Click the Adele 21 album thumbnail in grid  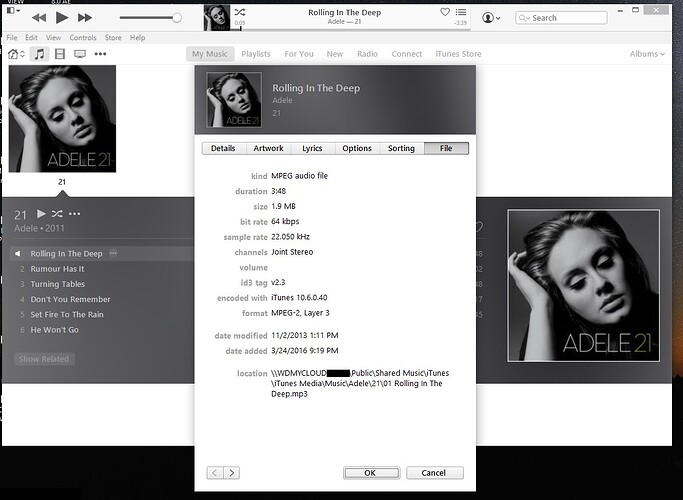[62, 119]
